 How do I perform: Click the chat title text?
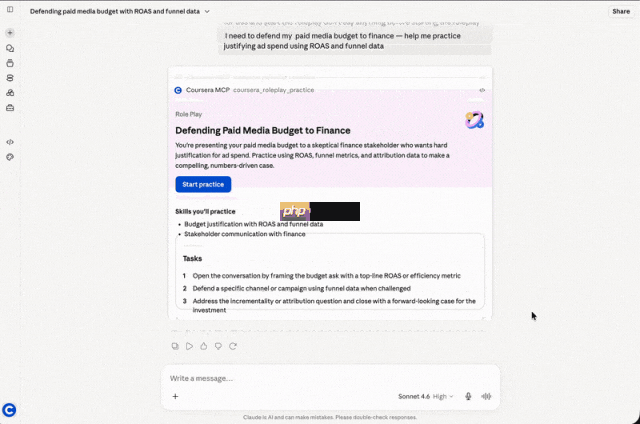115,11
